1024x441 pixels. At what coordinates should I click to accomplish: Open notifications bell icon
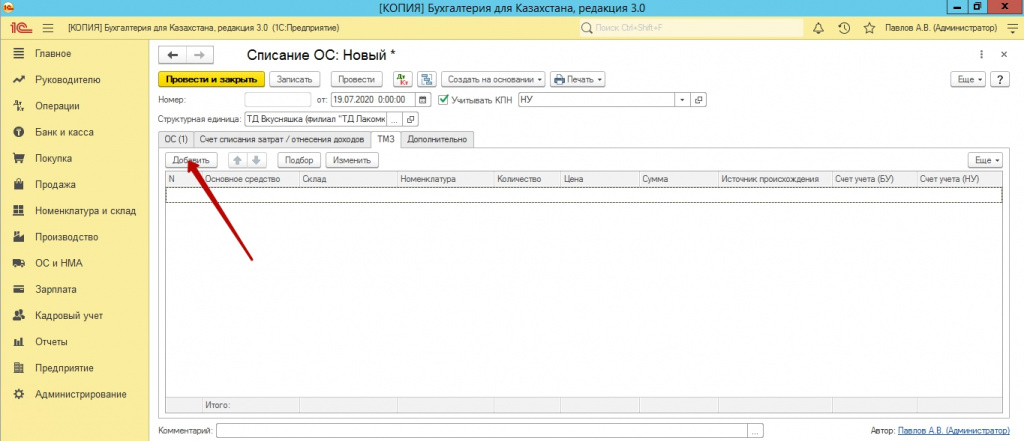click(x=818, y=28)
